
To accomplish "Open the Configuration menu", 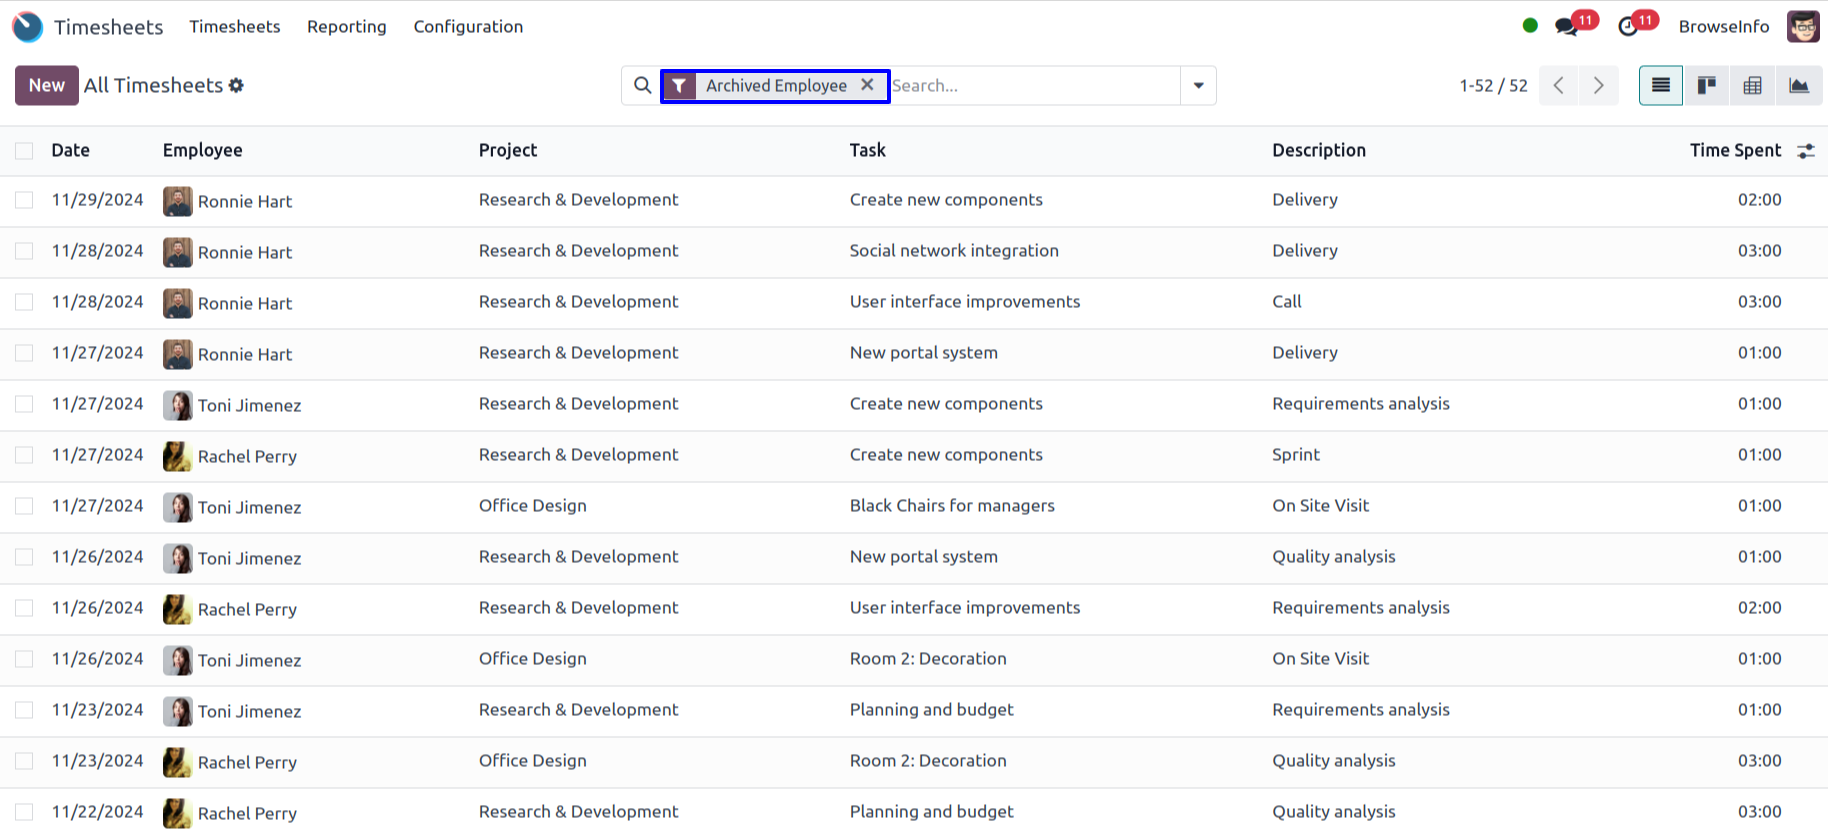I will 468,27.
